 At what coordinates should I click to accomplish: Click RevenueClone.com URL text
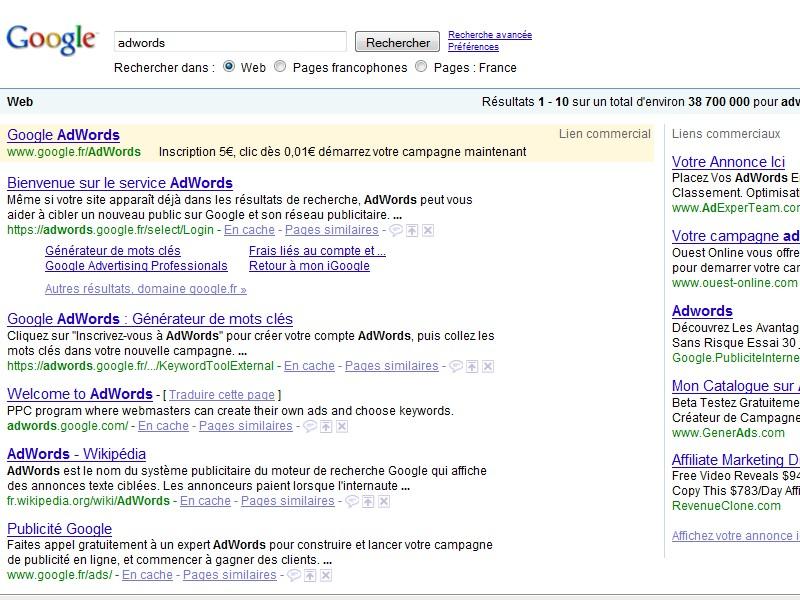726,506
